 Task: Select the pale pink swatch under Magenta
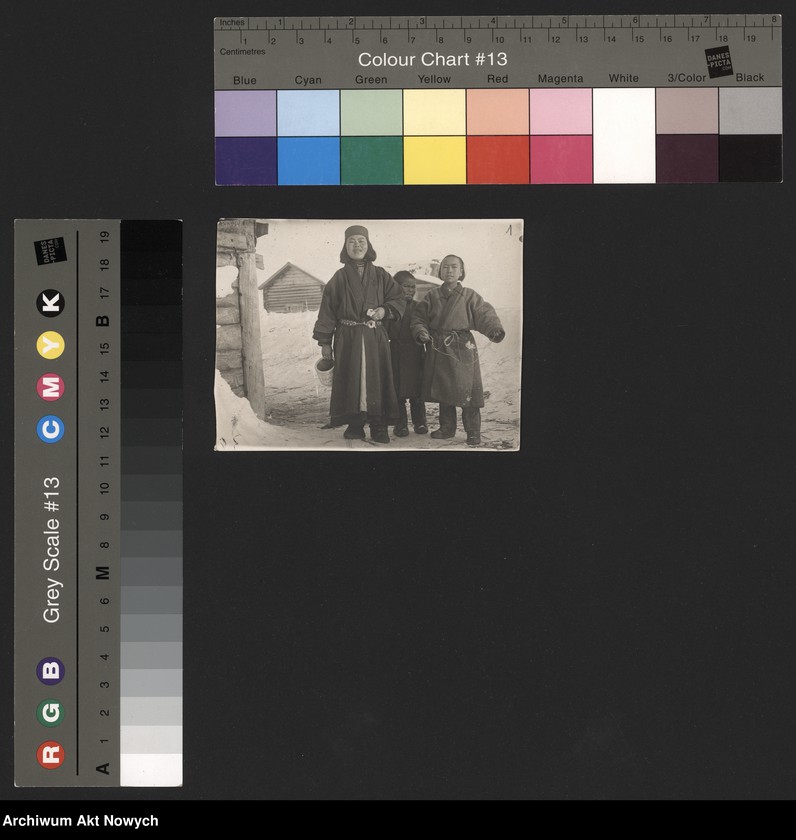[561, 111]
